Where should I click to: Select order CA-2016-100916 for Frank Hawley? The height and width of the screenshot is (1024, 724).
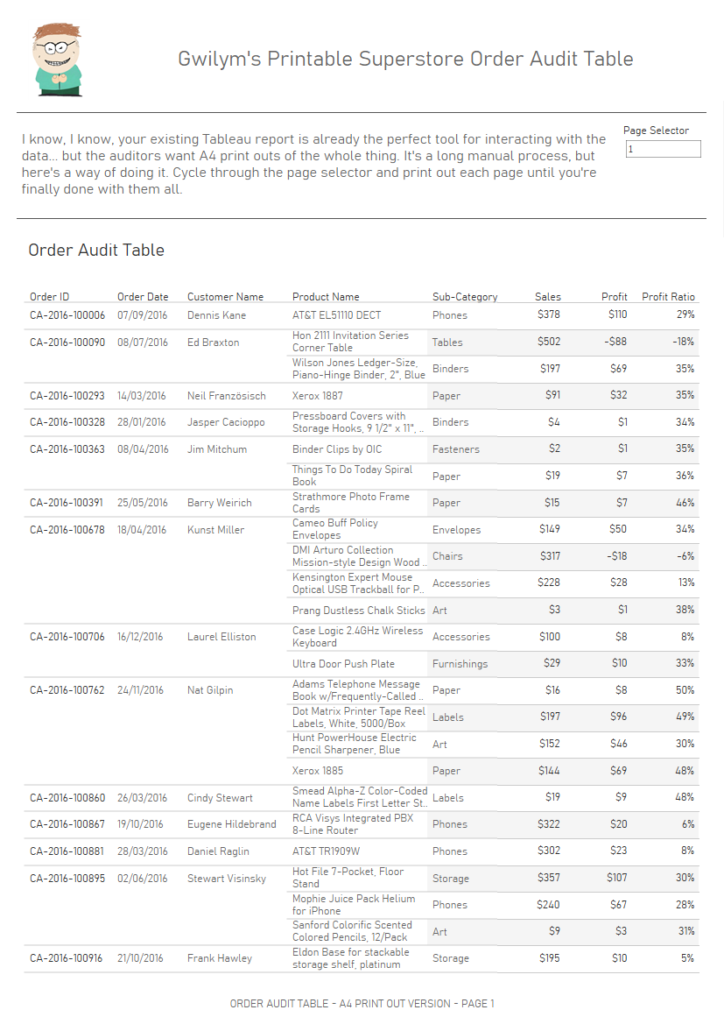[x=66, y=958]
